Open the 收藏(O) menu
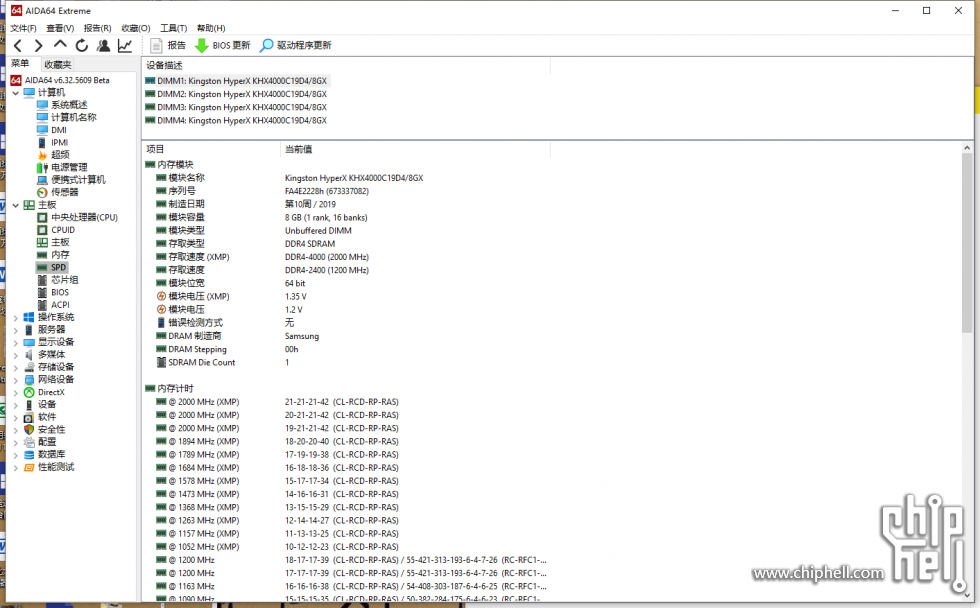The height and width of the screenshot is (608, 980). [136, 28]
